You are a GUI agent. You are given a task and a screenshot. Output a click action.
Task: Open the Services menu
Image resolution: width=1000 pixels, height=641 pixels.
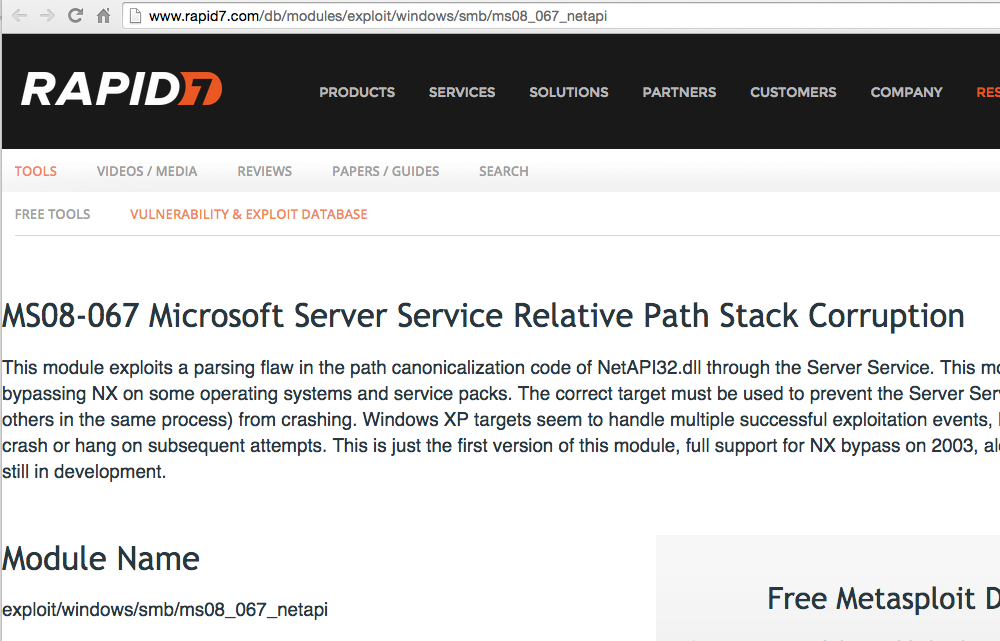tap(462, 92)
